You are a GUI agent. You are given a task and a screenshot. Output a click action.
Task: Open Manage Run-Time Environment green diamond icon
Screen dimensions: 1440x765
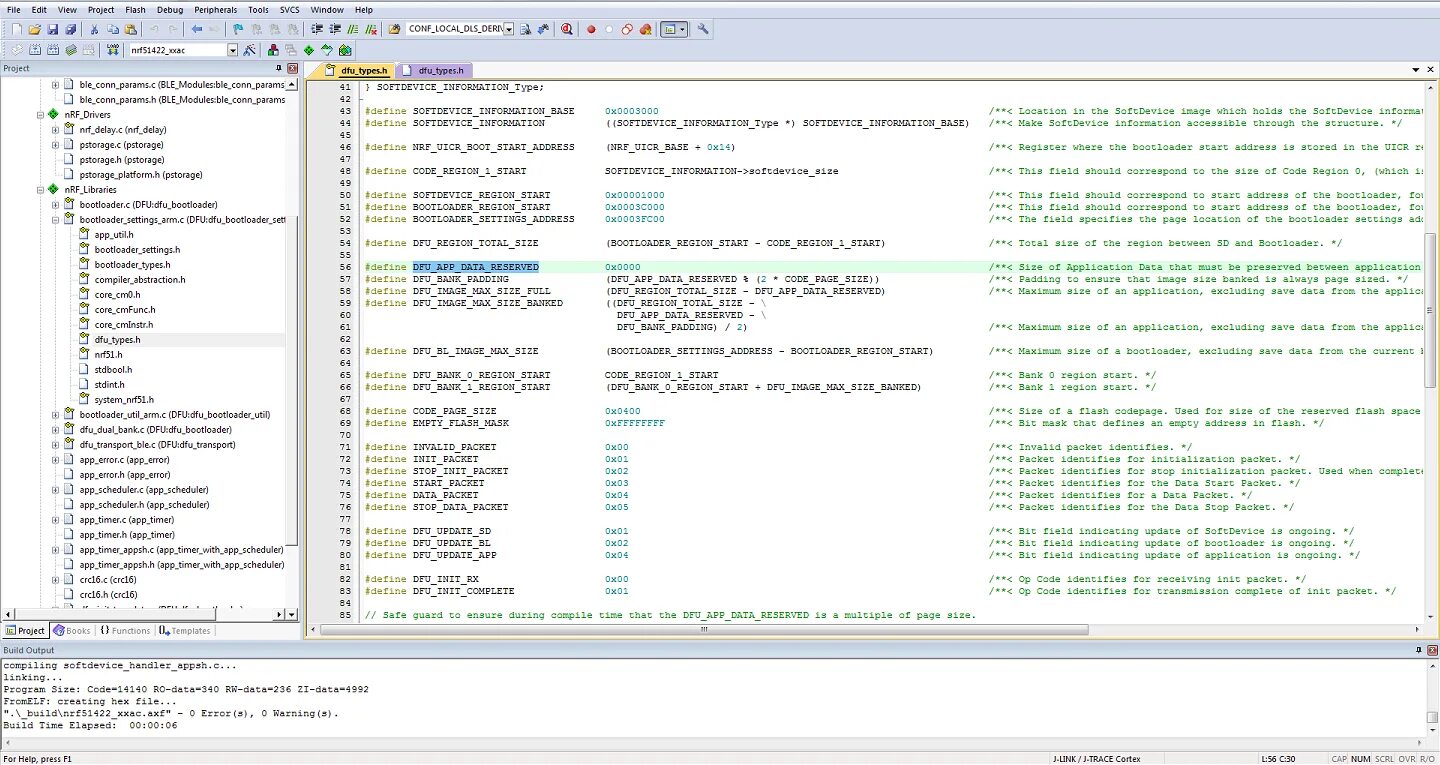click(309, 50)
